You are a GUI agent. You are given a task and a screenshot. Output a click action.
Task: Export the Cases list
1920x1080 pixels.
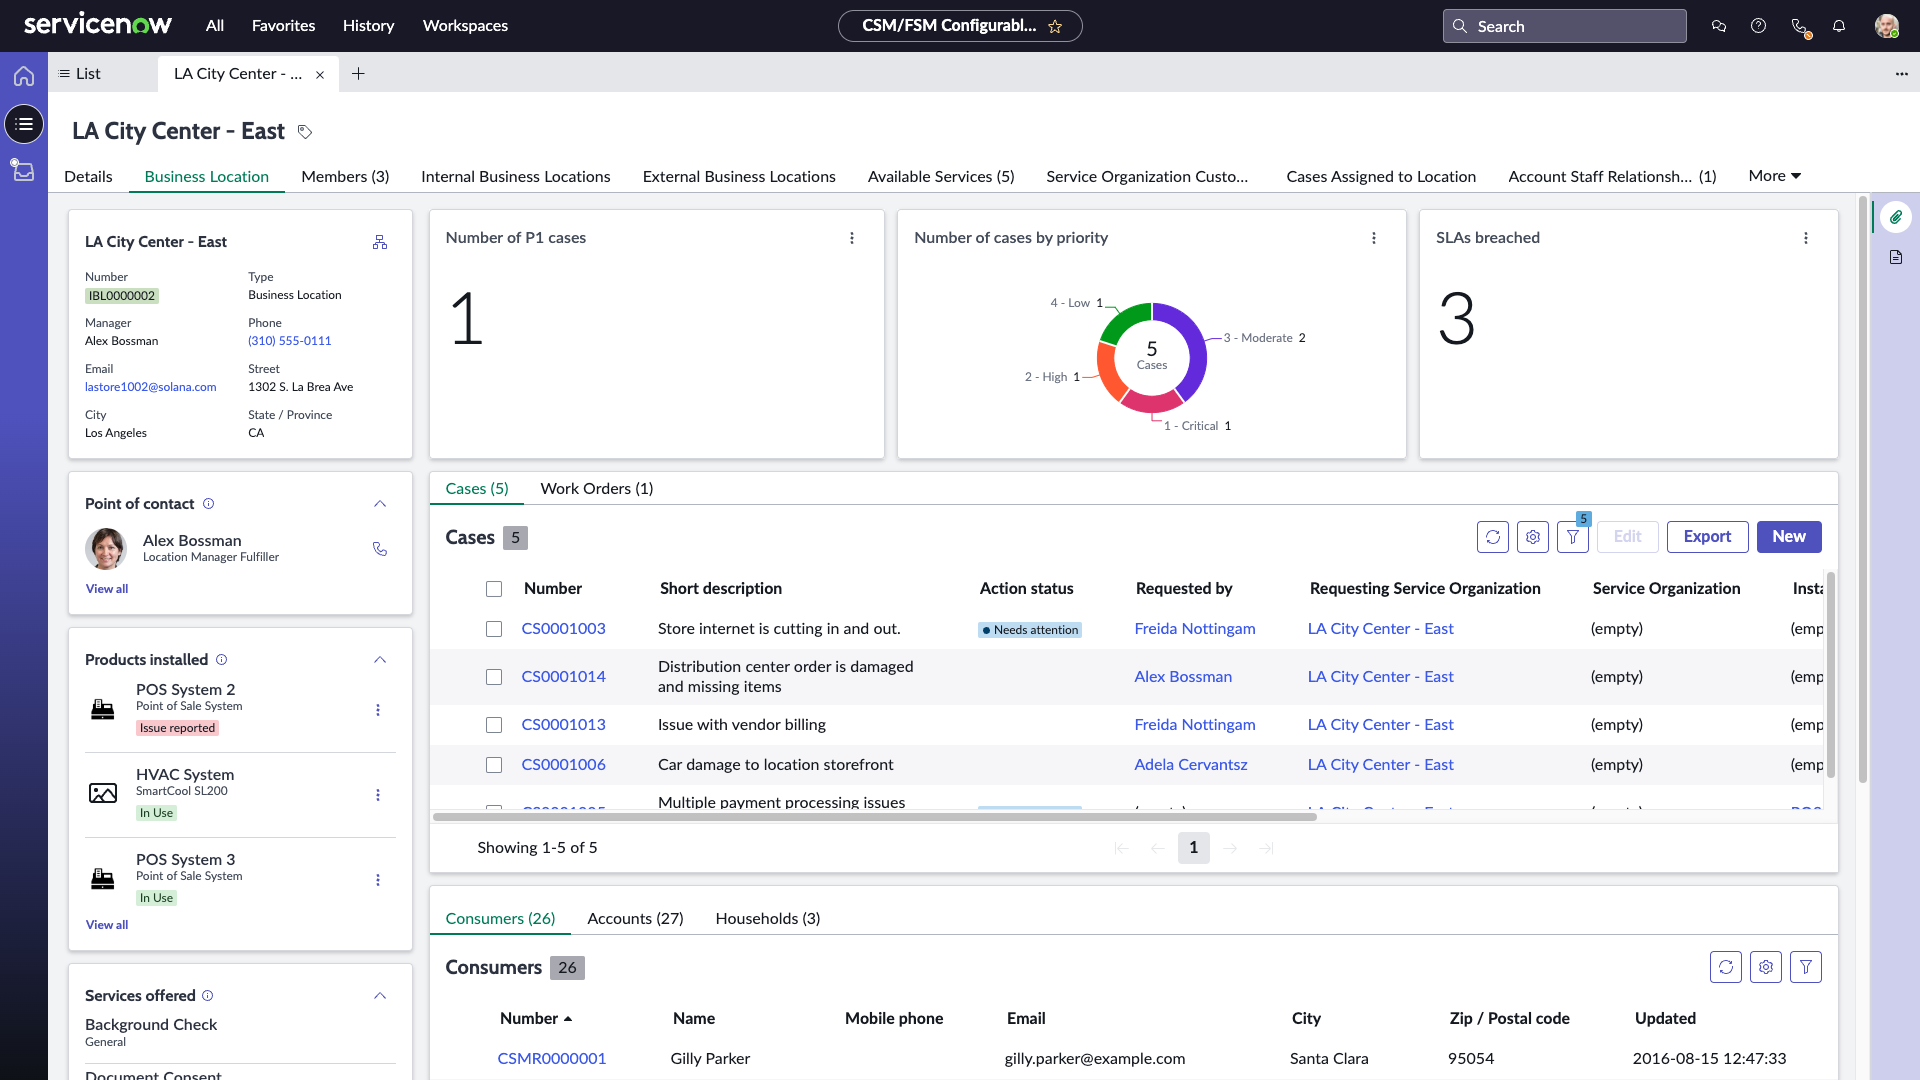coord(1707,537)
